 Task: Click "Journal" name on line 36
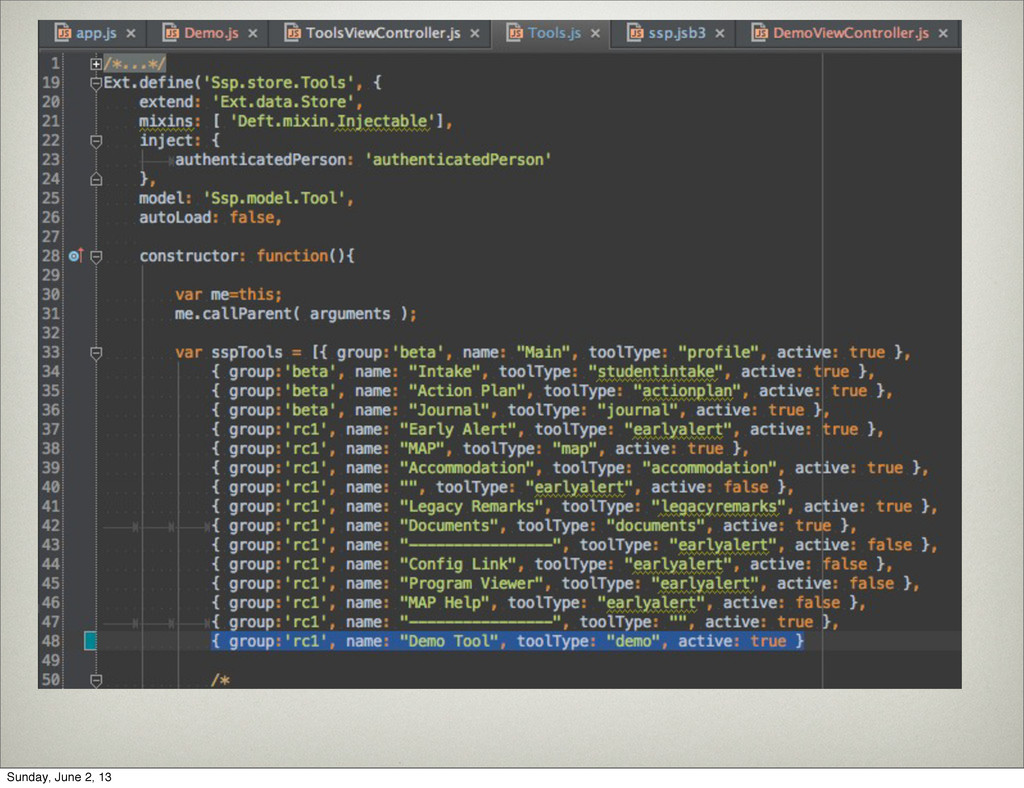[449, 410]
